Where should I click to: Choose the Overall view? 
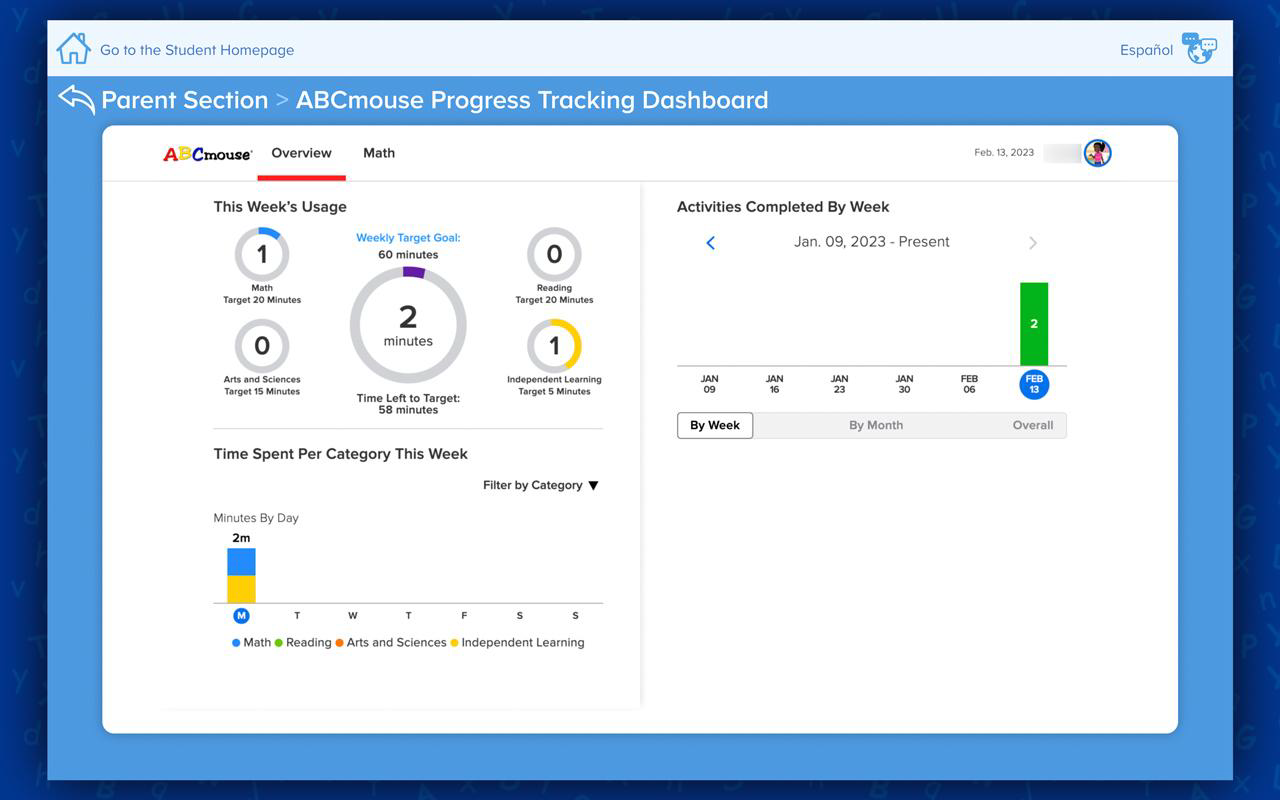tap(1033, 425)
